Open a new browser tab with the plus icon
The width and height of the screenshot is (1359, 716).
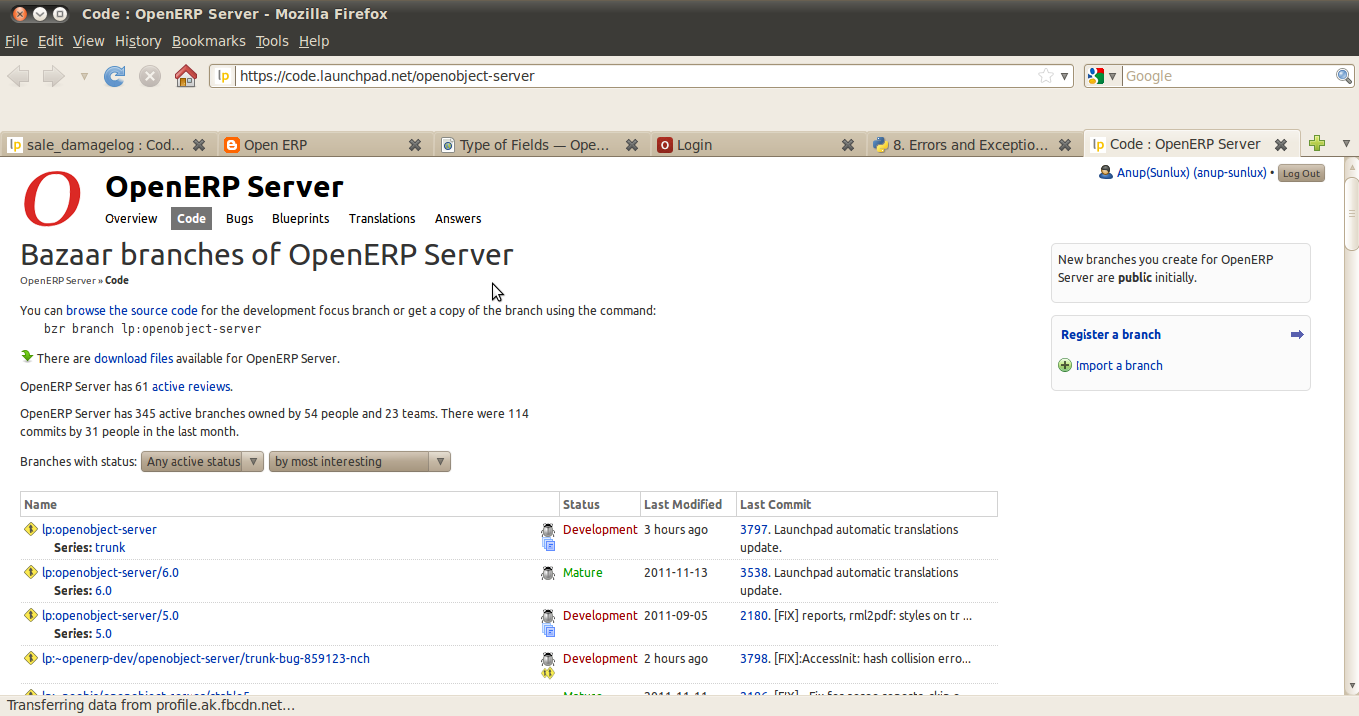(1317, 143)
